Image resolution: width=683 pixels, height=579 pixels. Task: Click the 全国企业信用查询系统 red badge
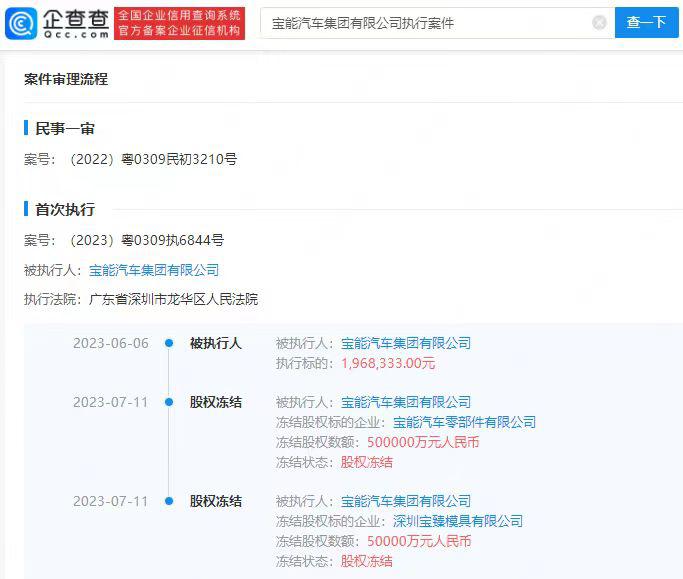[x=179, y=15]
